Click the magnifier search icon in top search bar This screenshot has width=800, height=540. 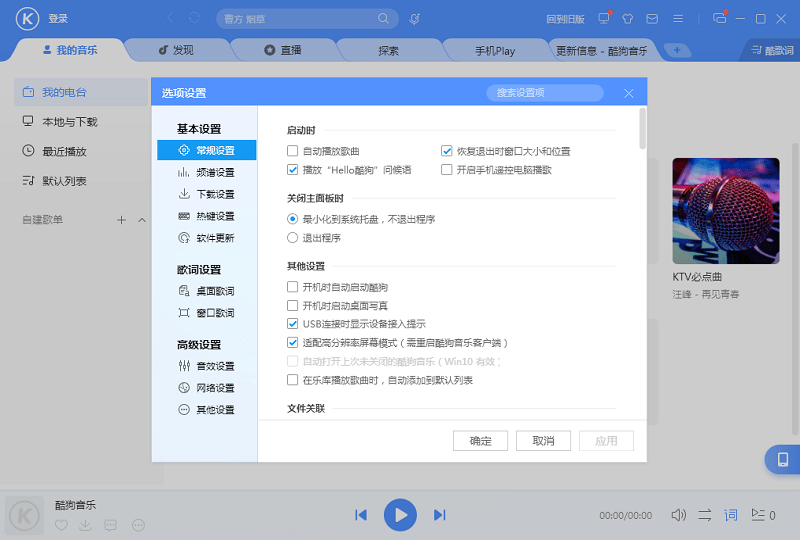coord(383,19)
